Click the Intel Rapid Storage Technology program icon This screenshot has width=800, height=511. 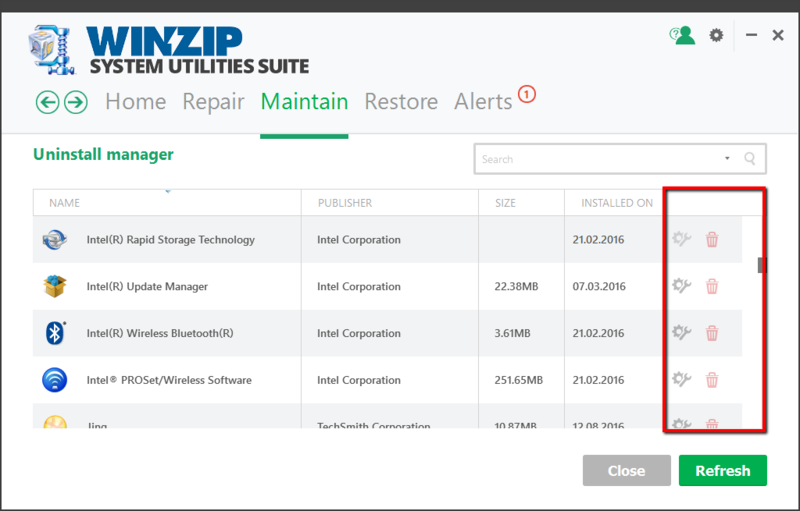pos(55,239)
